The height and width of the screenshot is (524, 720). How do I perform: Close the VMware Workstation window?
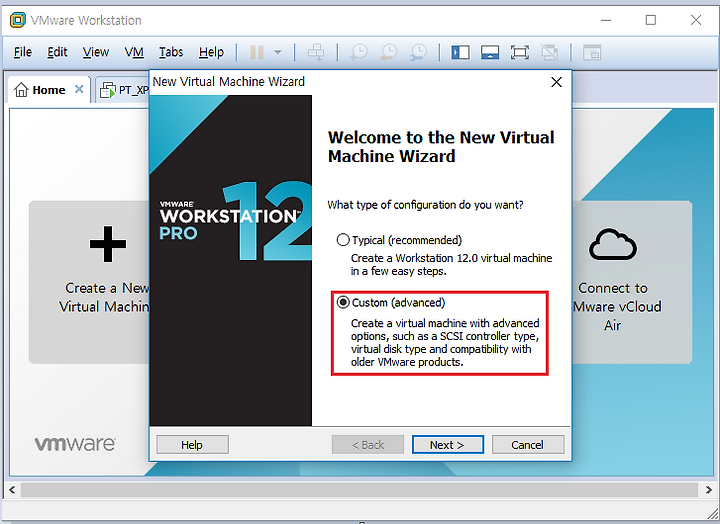tap(696, 20)
